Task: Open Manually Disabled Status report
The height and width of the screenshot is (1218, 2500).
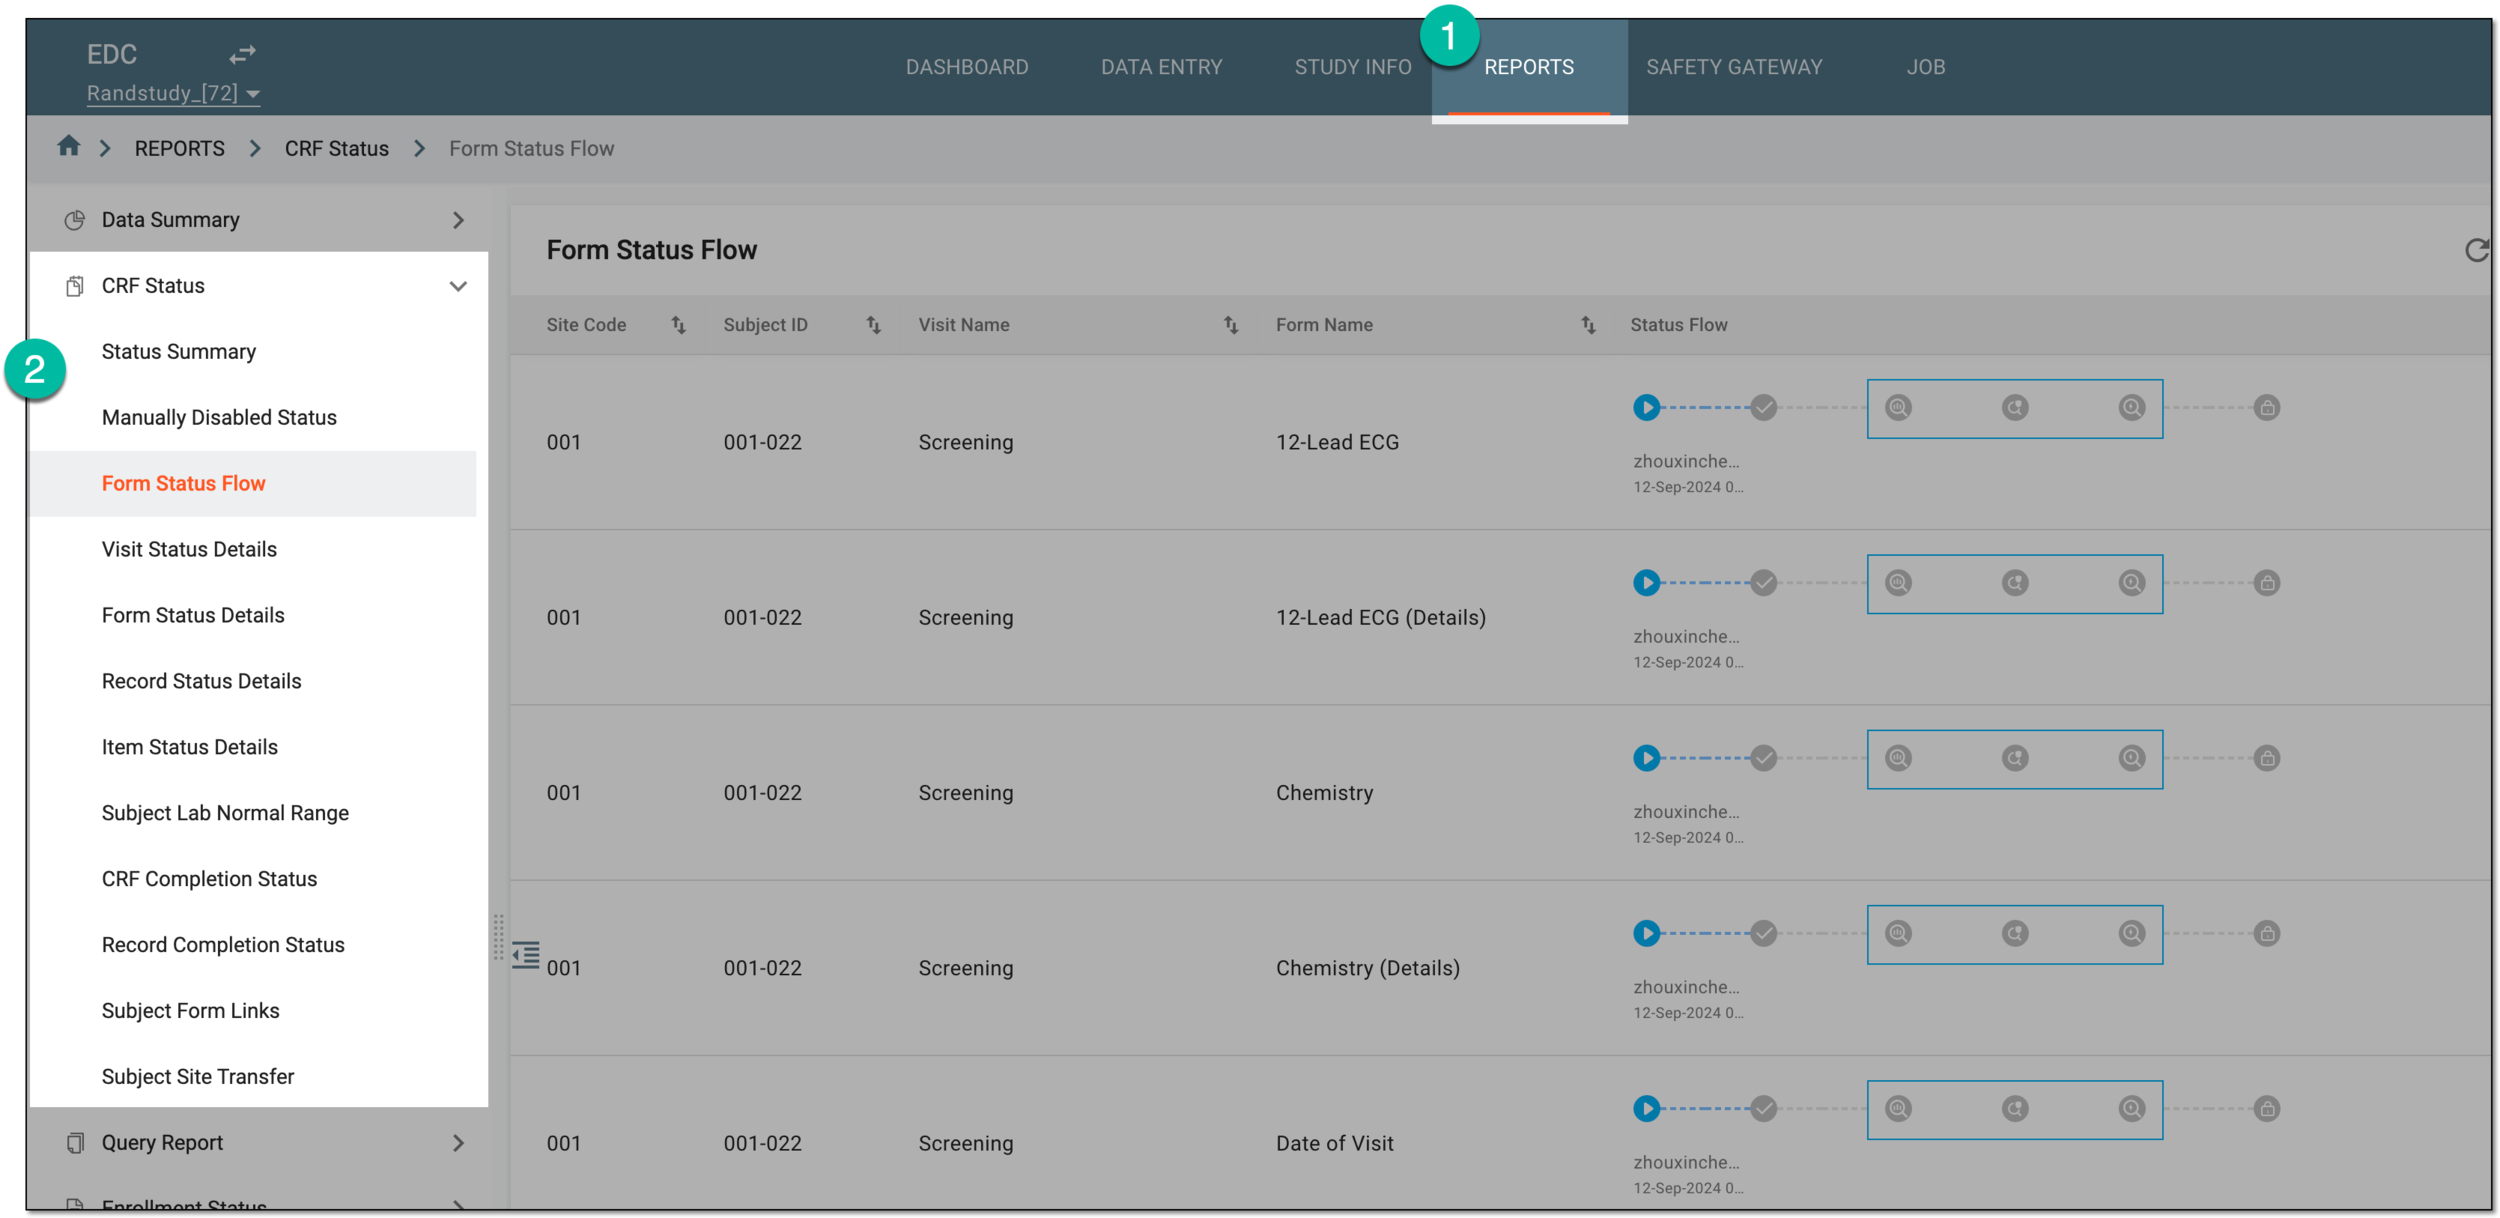Action: 219,418
